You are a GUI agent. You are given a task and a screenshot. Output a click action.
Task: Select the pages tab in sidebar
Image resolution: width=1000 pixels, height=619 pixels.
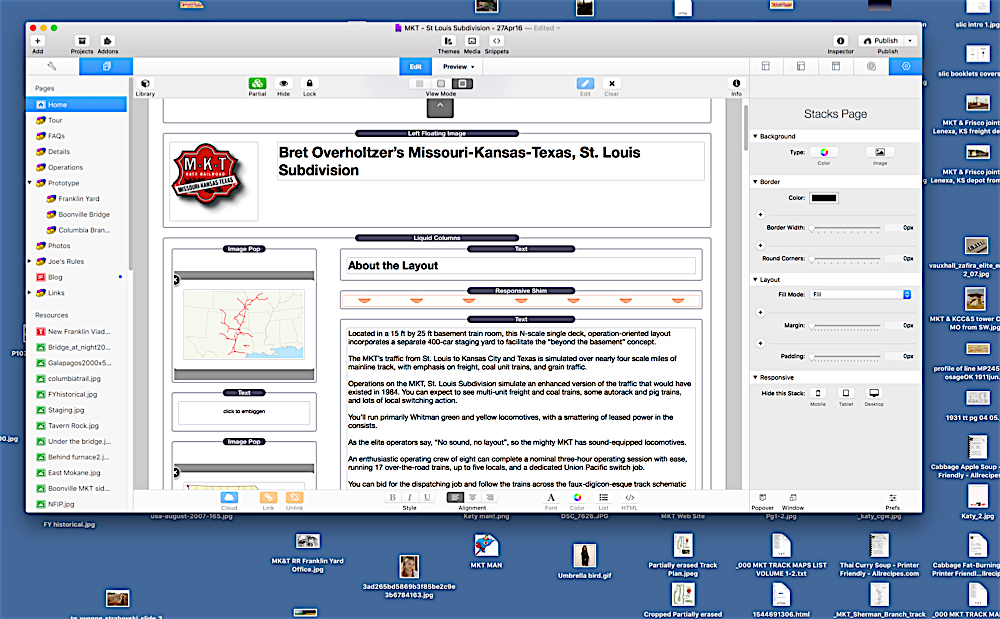(107, 66)
